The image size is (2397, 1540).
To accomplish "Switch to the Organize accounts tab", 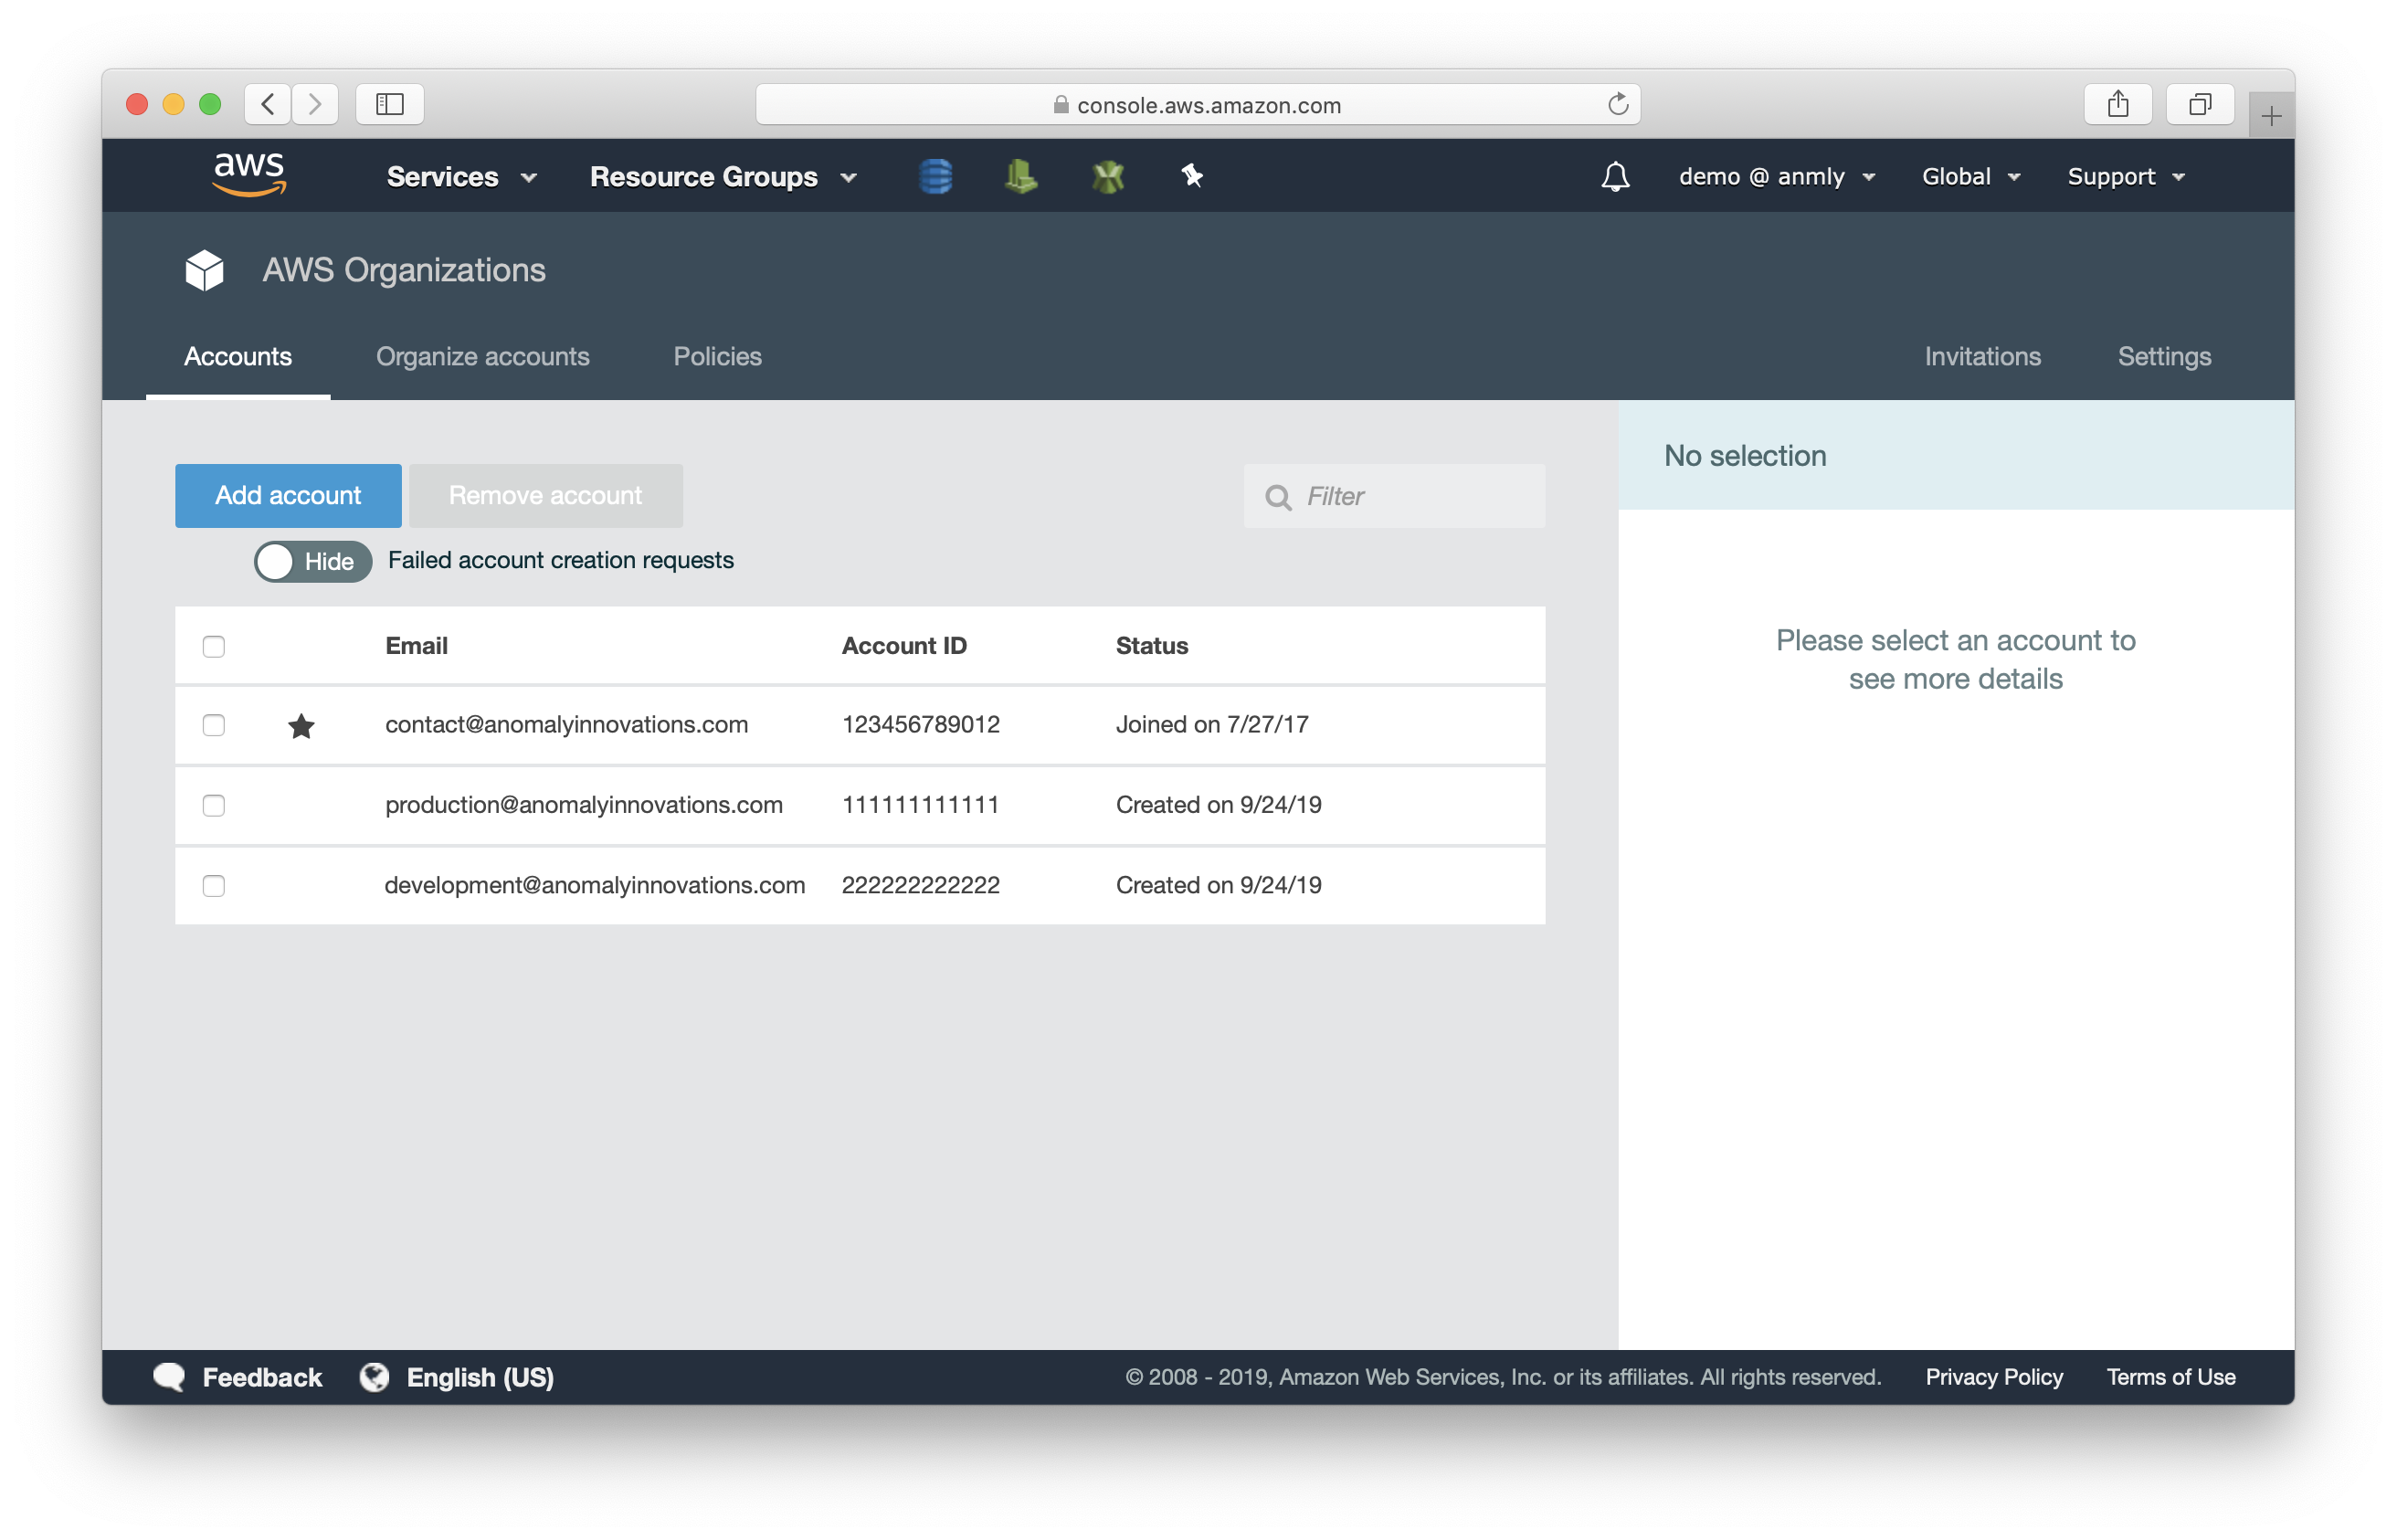I will click(484, 356).
